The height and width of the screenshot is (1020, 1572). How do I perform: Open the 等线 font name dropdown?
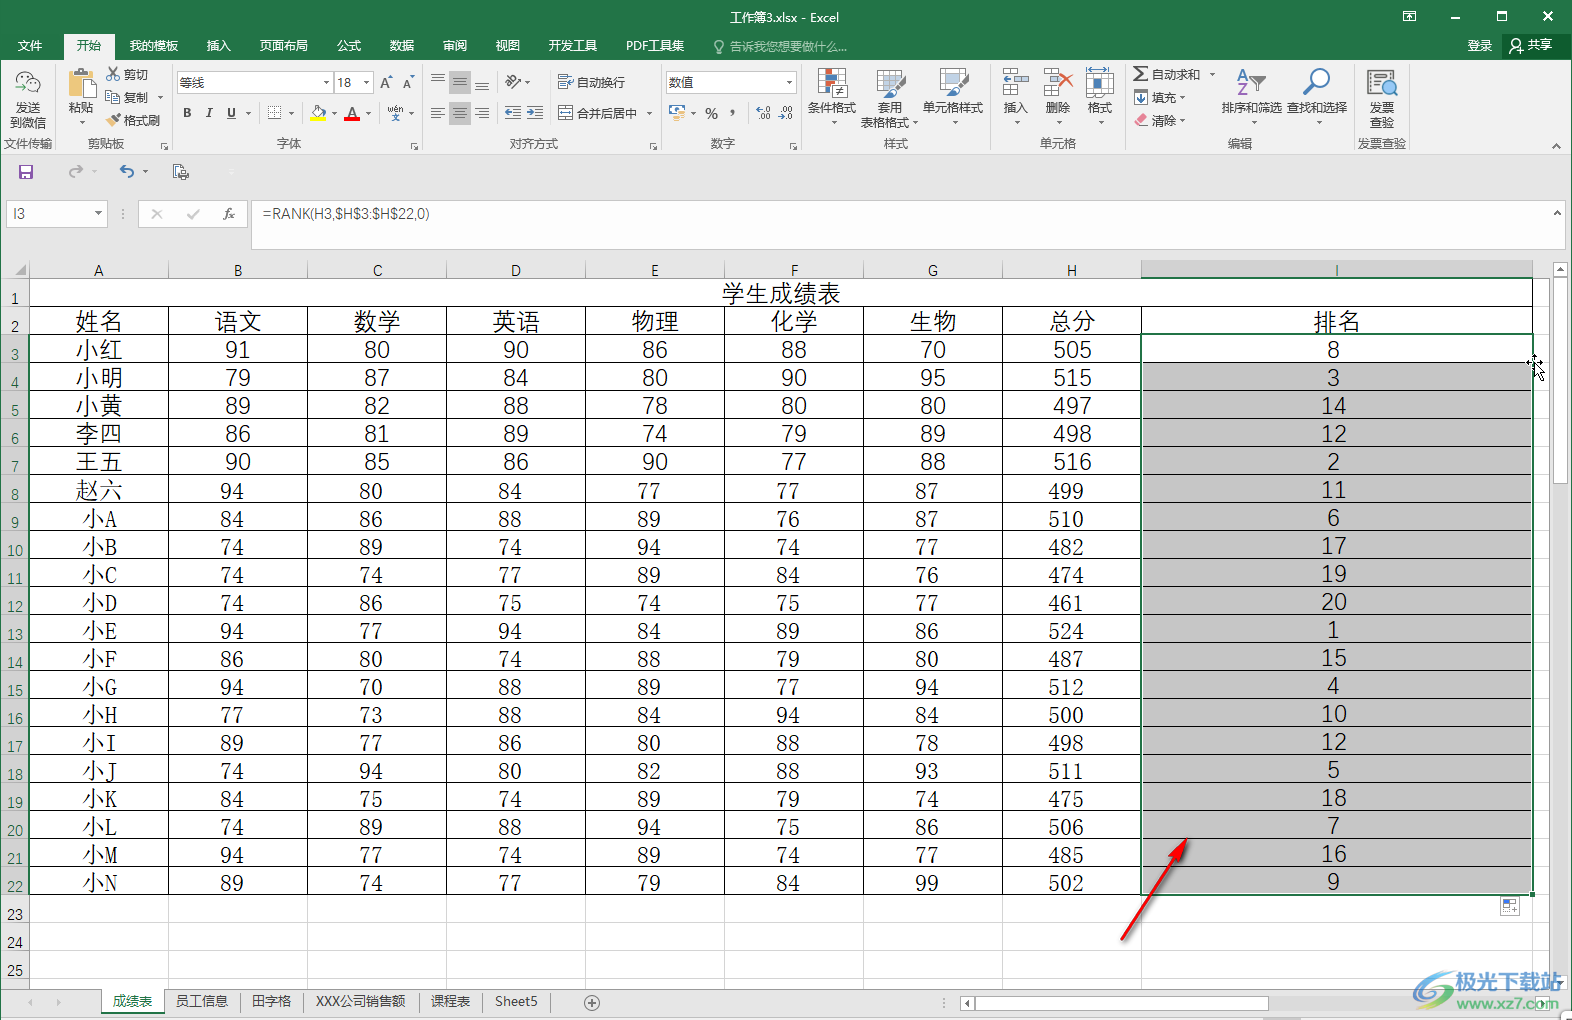coord(326,82)
